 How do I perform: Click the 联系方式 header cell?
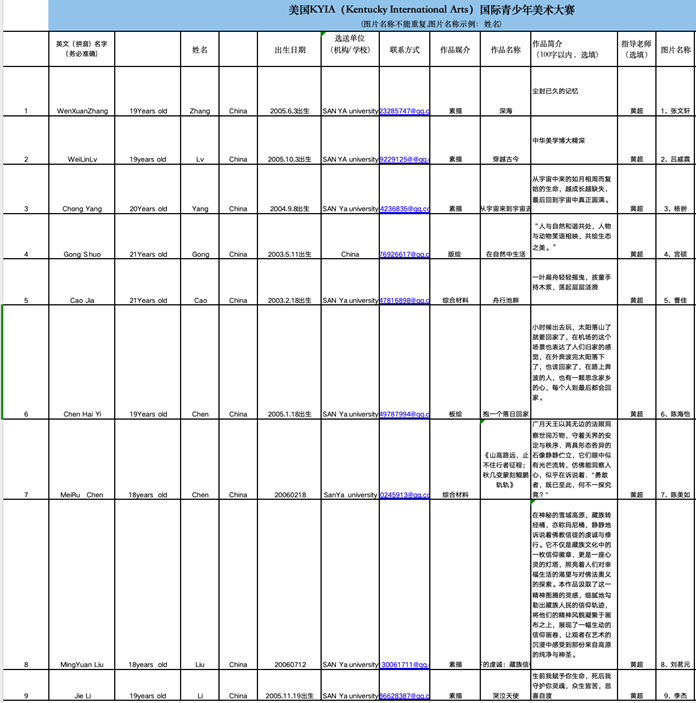tap(404, 48)
